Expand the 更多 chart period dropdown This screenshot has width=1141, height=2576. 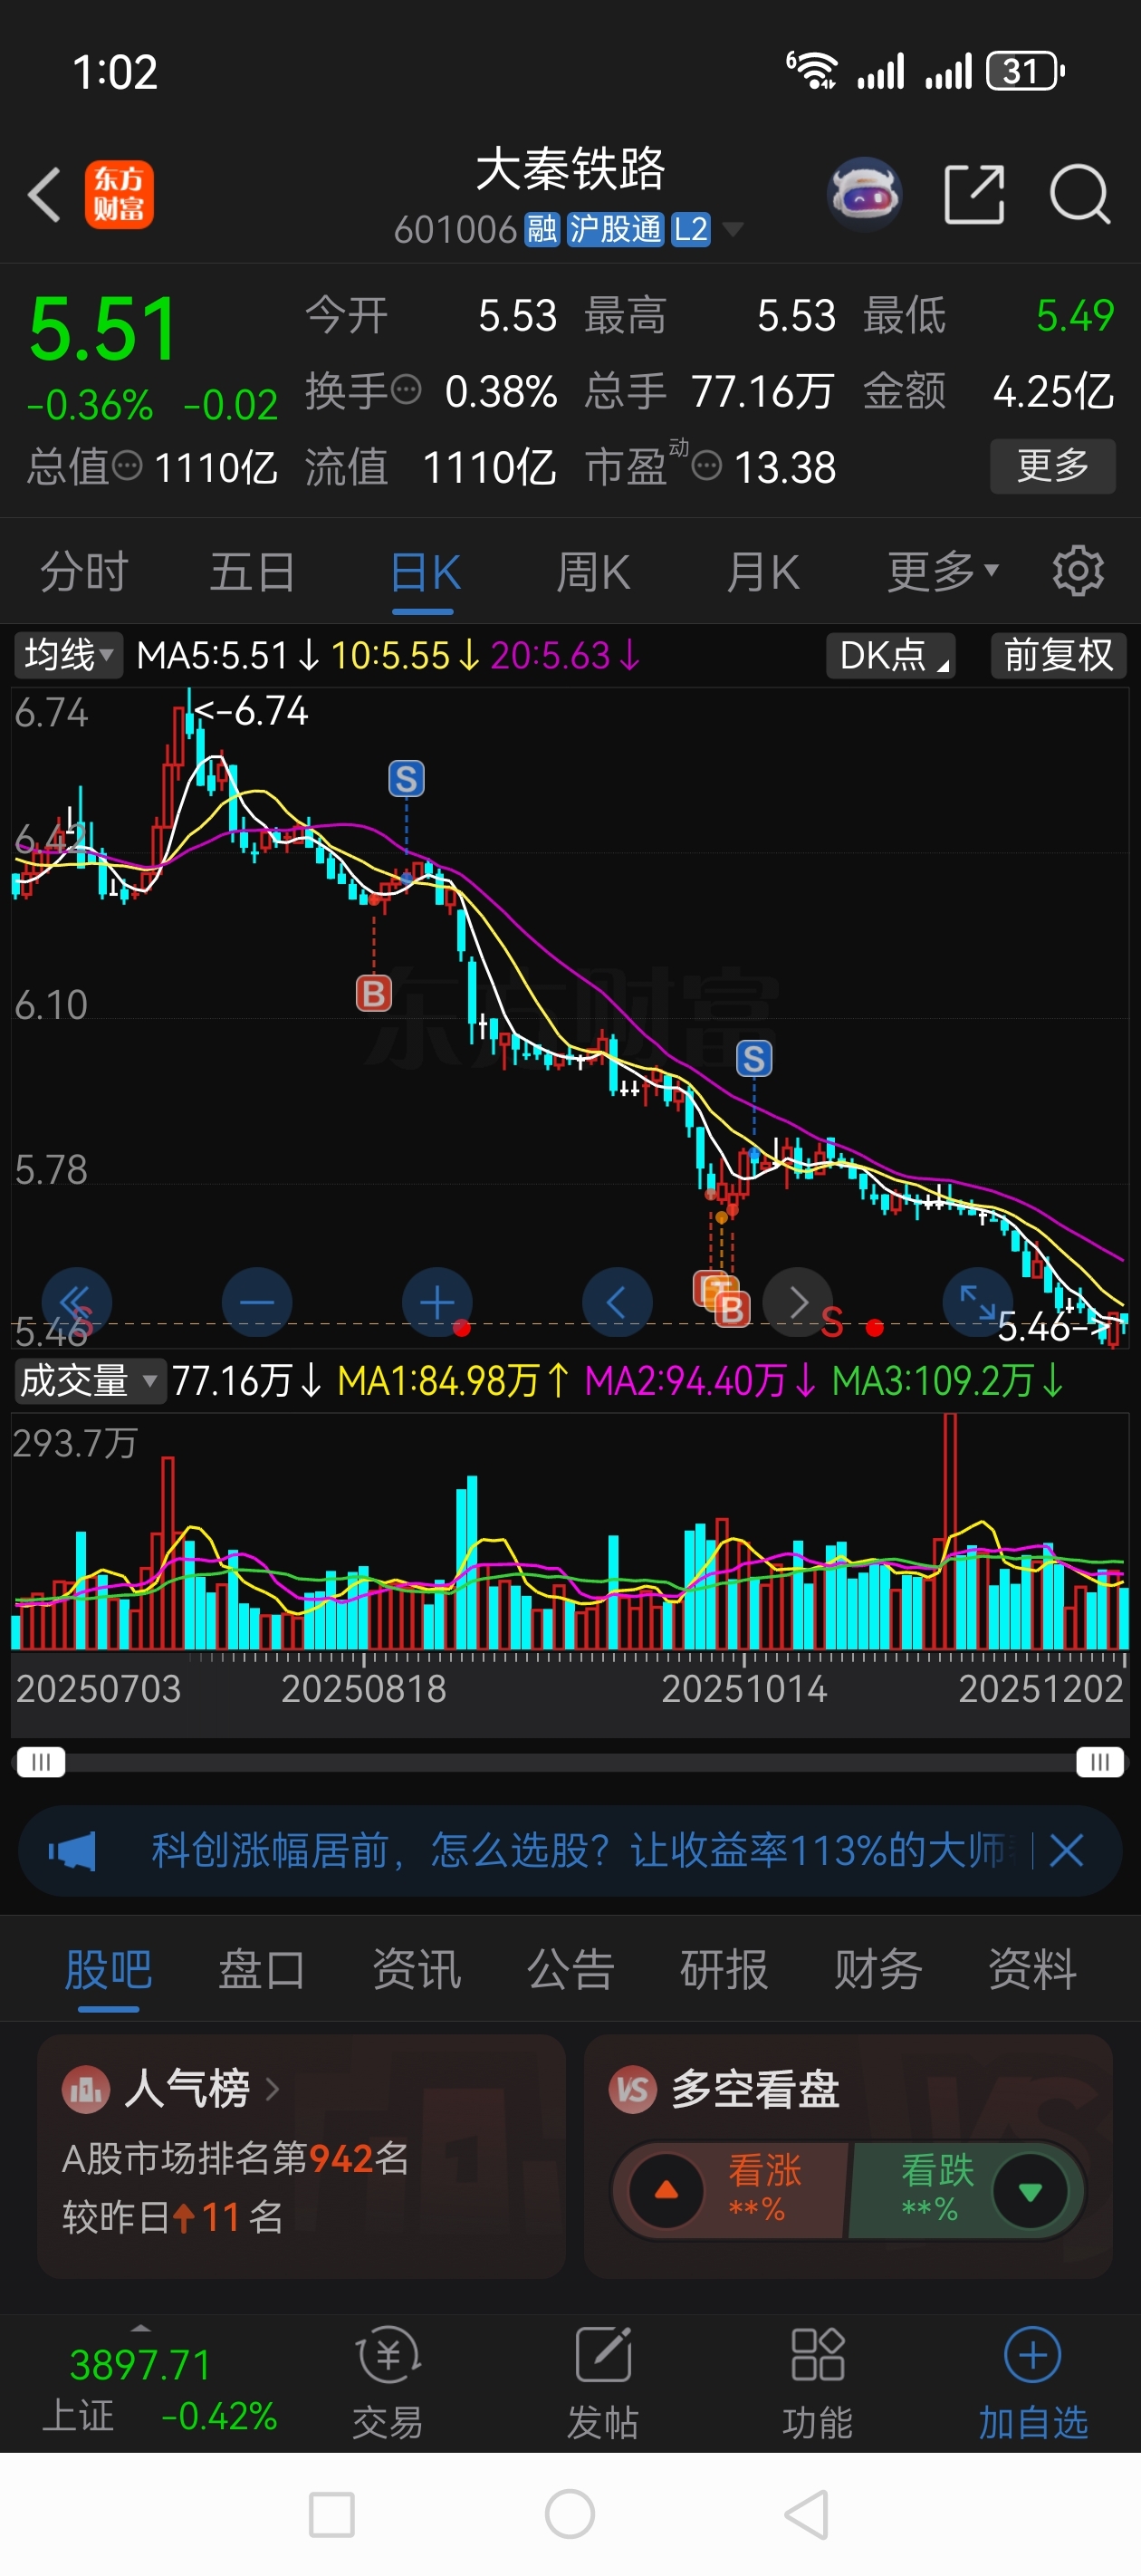click(942, 573)
